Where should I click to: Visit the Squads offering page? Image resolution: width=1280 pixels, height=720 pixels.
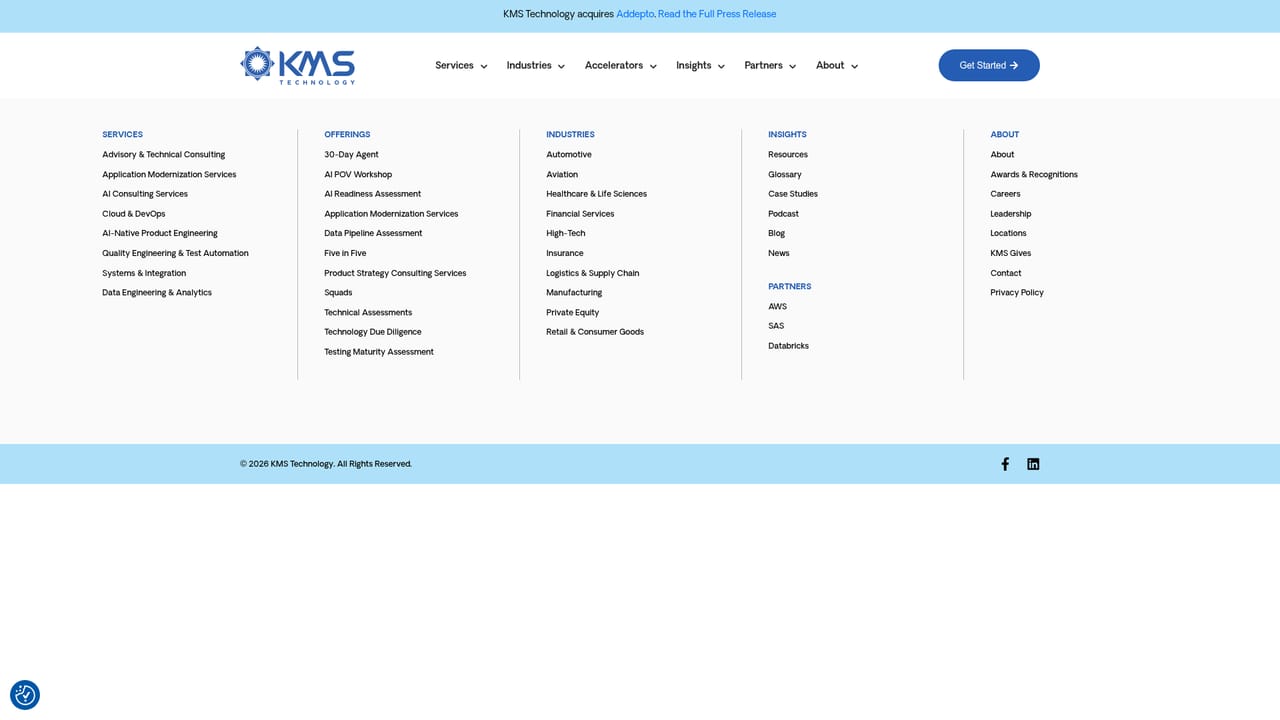pyautogui.click(x=338, y=293)
